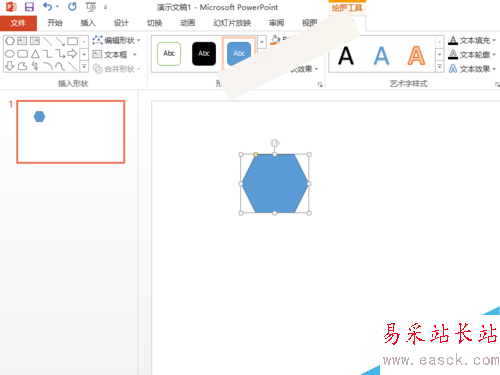This screenshot has width=500, height=375.
Task: Click the blue hexagon on the slide canvas
Action: (x=275, y=184)
